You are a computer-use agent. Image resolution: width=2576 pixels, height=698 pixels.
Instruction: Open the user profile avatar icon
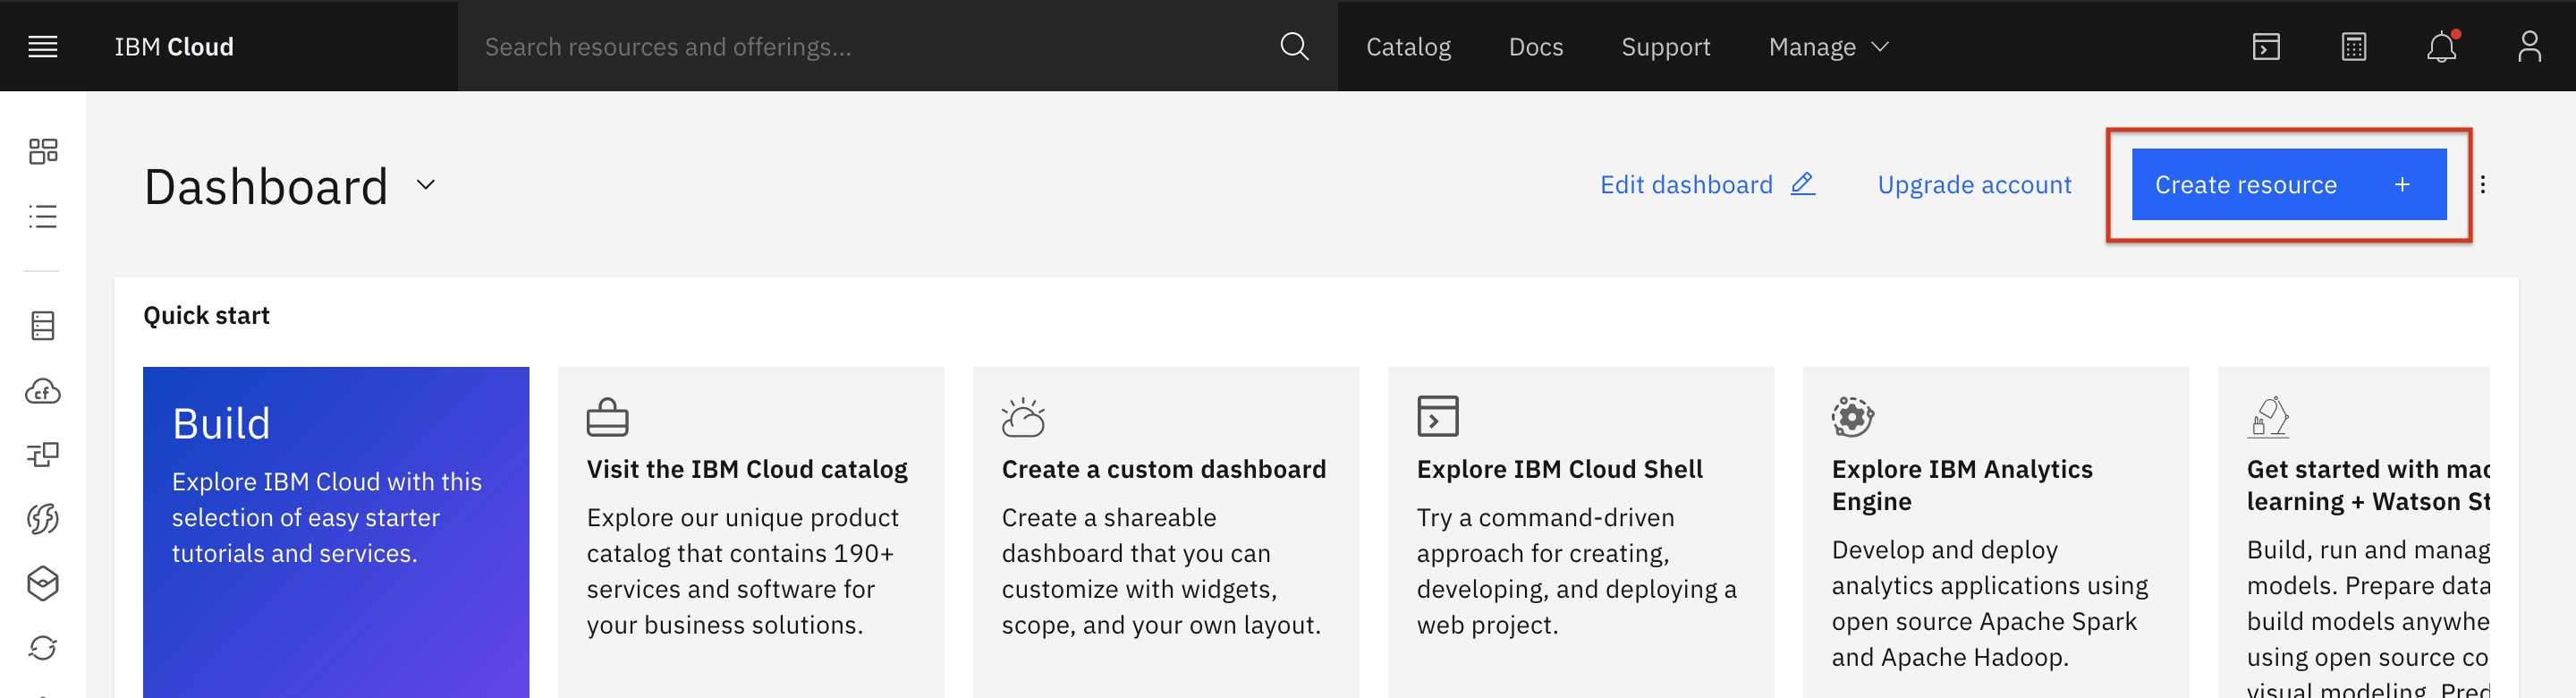point(2529,47)
